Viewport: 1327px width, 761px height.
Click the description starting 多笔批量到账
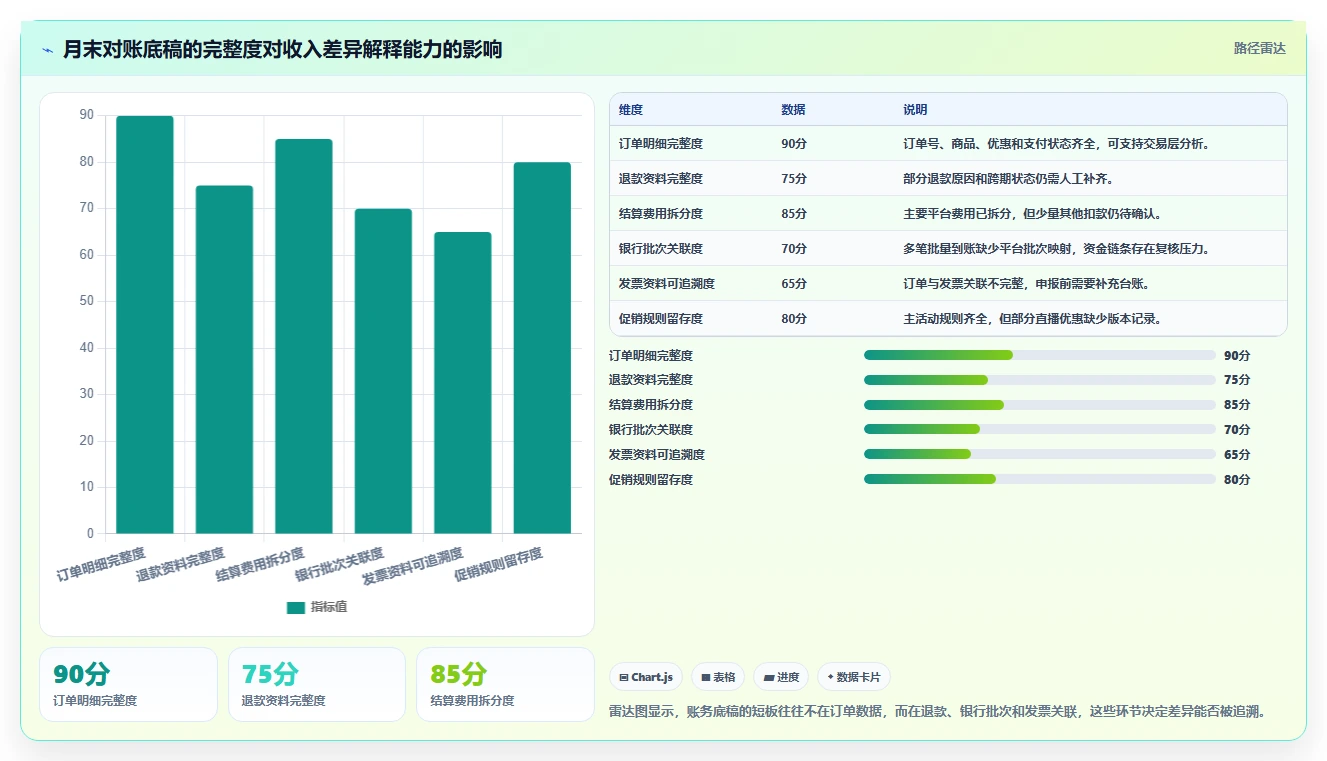click(1057, 249)
